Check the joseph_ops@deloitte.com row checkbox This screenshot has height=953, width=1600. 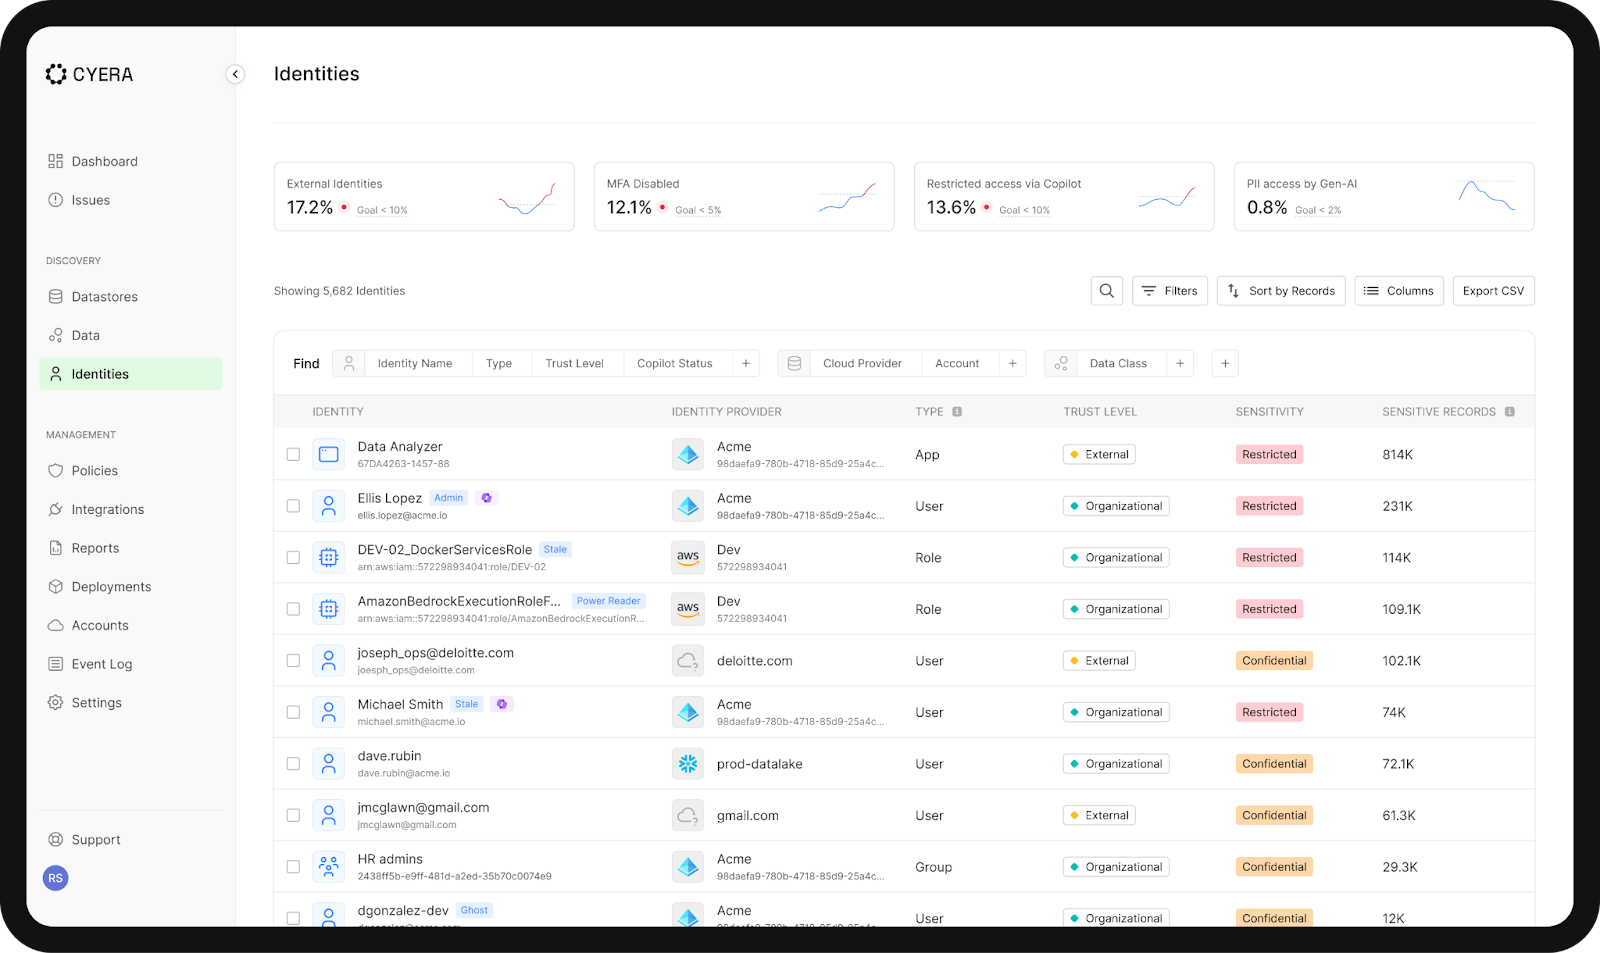pos(293,660)
